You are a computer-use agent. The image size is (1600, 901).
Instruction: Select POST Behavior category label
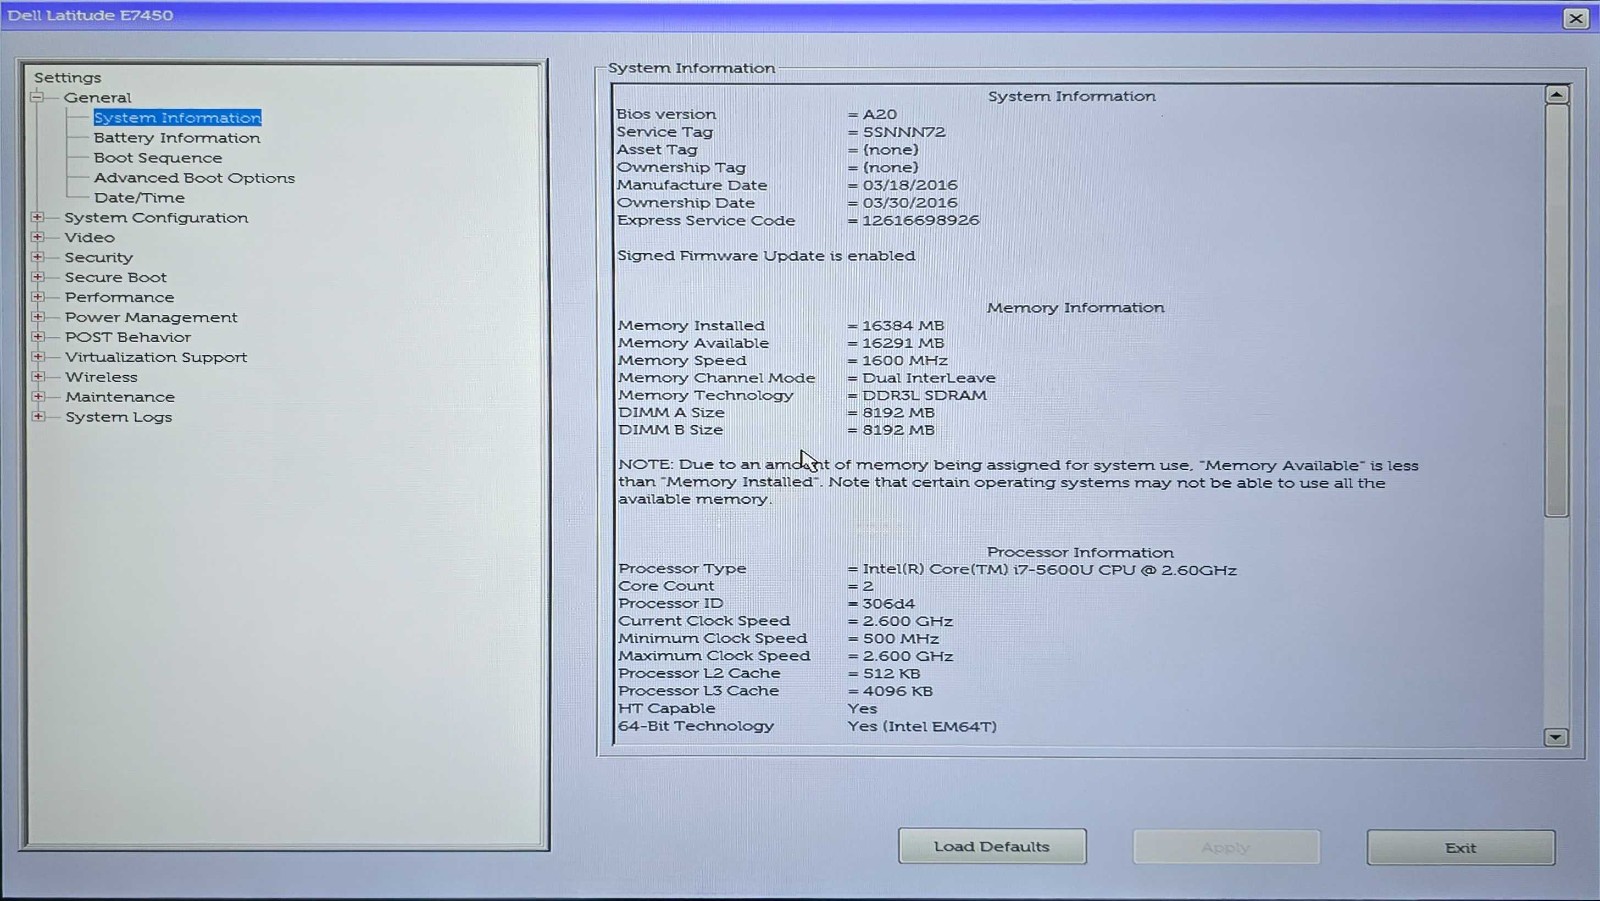127,338
